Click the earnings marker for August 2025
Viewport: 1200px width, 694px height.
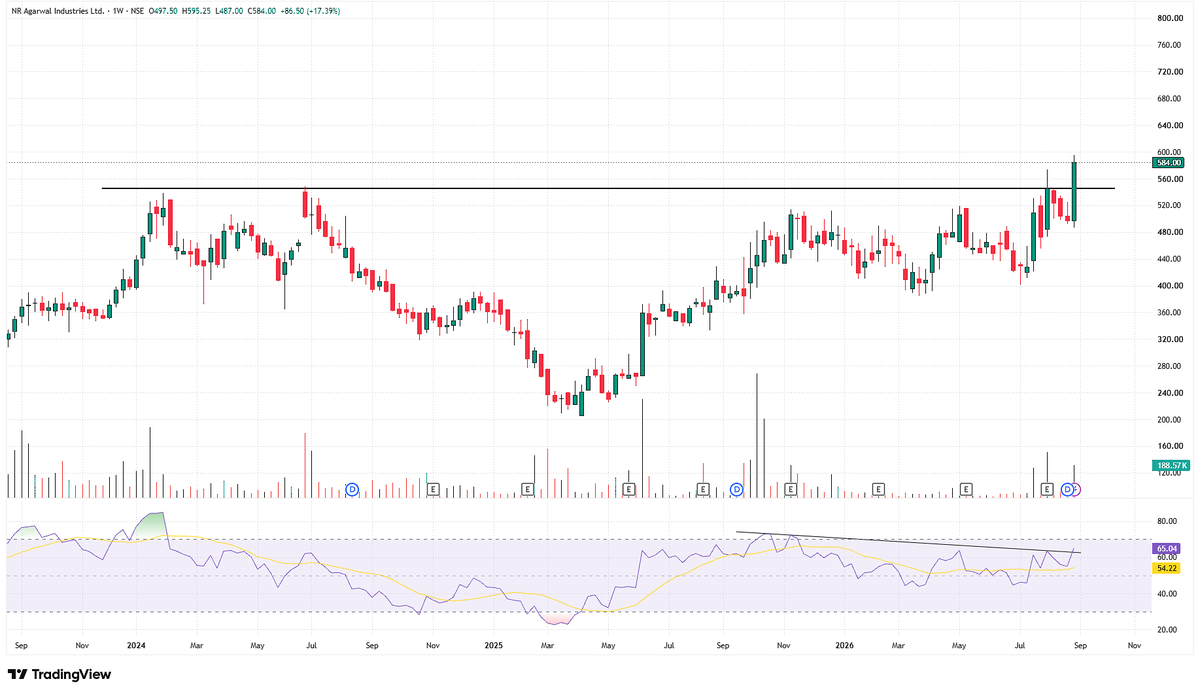(703, 489)
